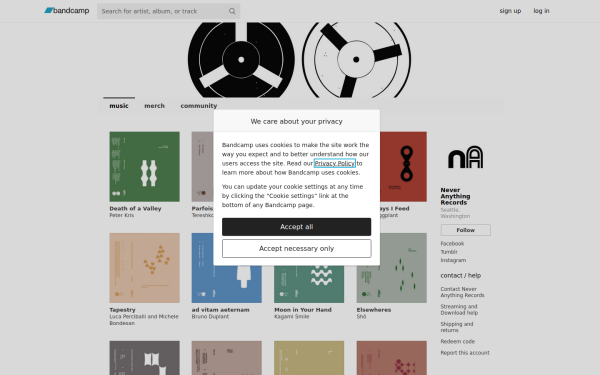
Task: Click the ad vitam aeternam title
Action: coord(220,310)
